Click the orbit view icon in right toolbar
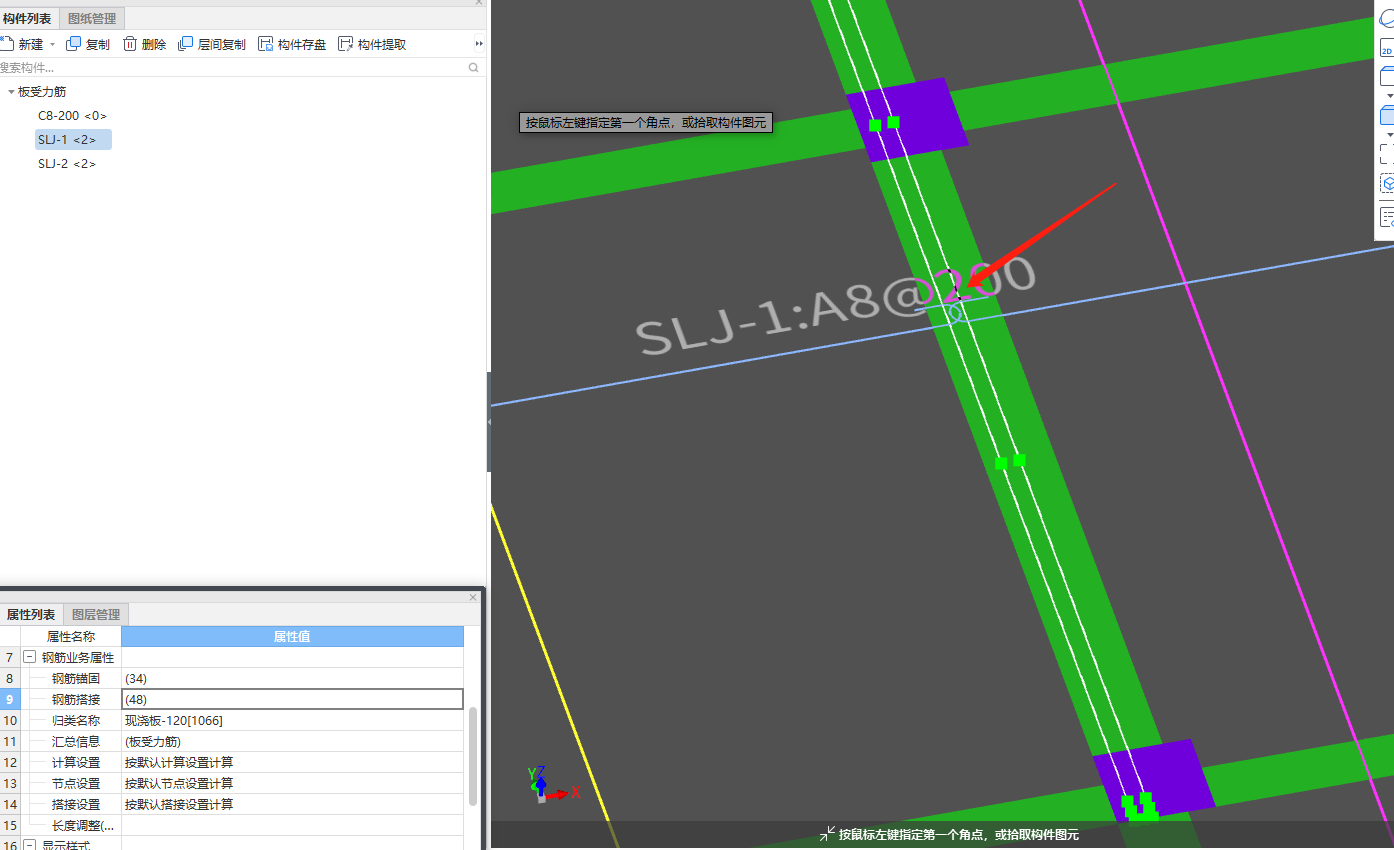 coord(1387,19)
